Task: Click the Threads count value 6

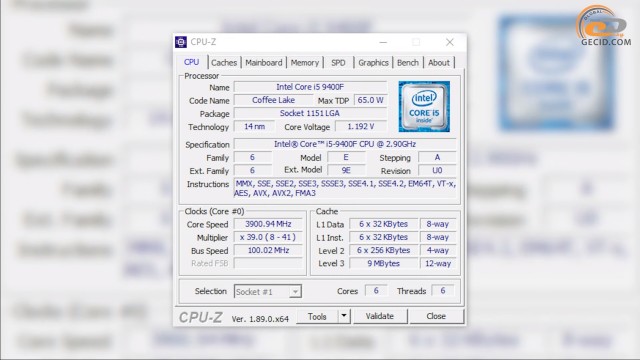Action: (442, 291)
